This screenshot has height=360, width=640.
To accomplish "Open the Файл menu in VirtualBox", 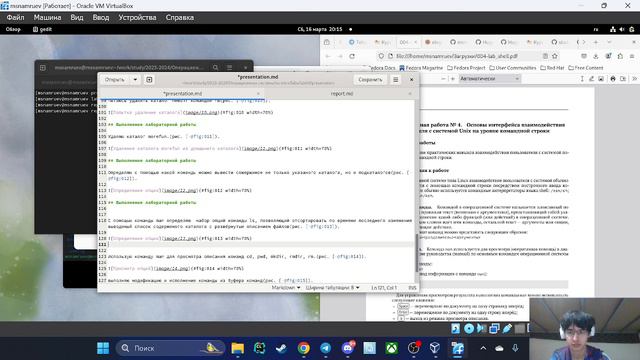I will (15, 18).
